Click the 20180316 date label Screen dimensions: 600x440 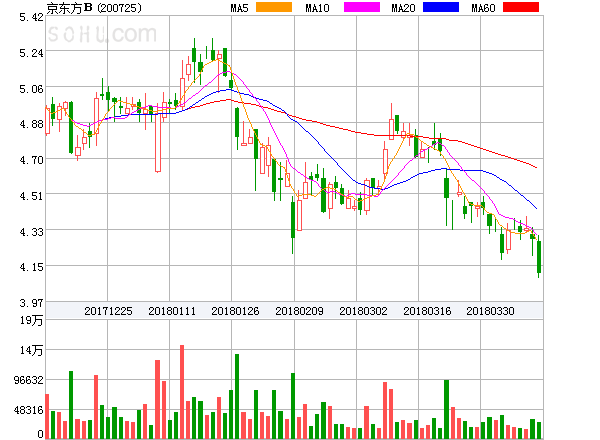(x=427, y=311)
